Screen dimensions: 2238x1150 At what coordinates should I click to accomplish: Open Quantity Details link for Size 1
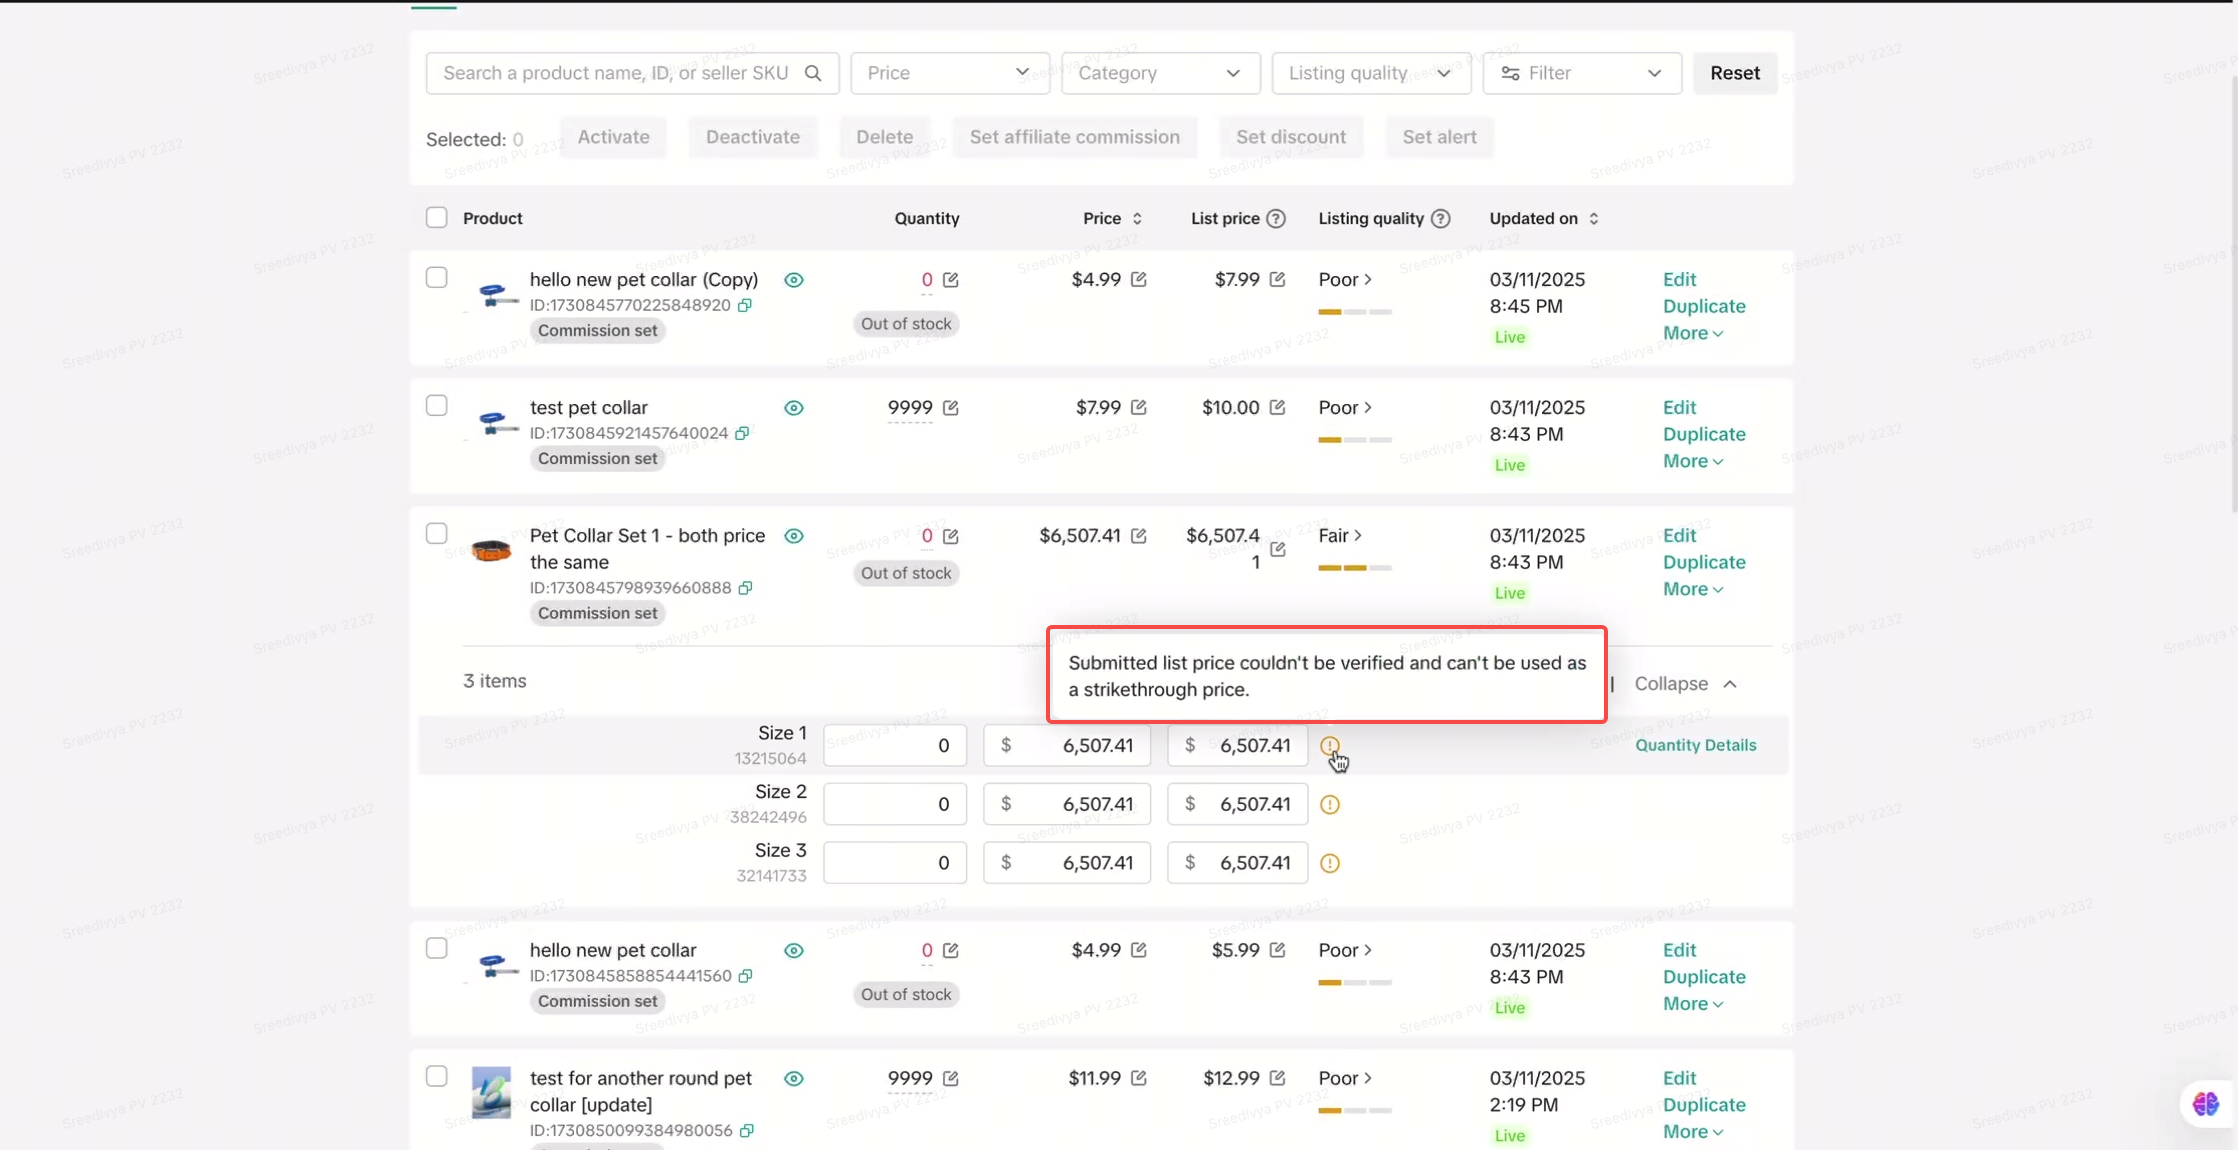tap(1695, 745)
